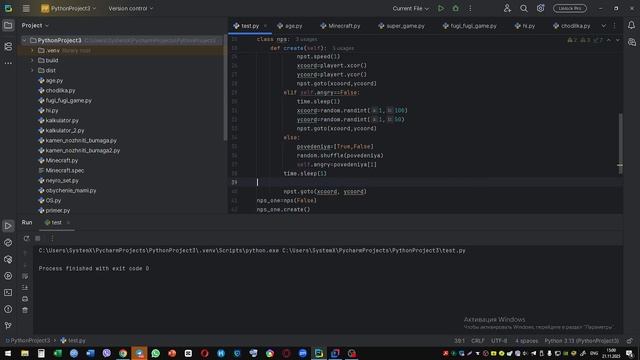Switch to the age.py editor tab
This screenshot has height=360, width=640.
290,26
